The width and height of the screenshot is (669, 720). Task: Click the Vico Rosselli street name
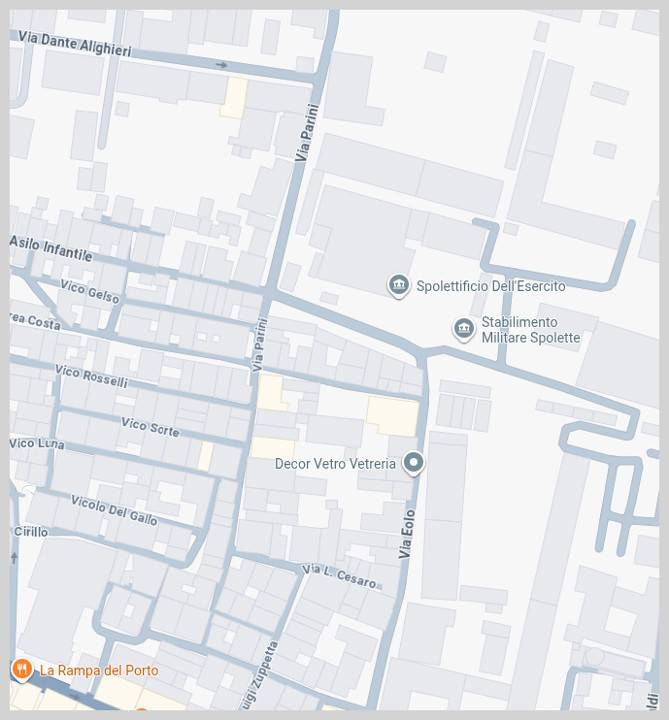(91, 376)
